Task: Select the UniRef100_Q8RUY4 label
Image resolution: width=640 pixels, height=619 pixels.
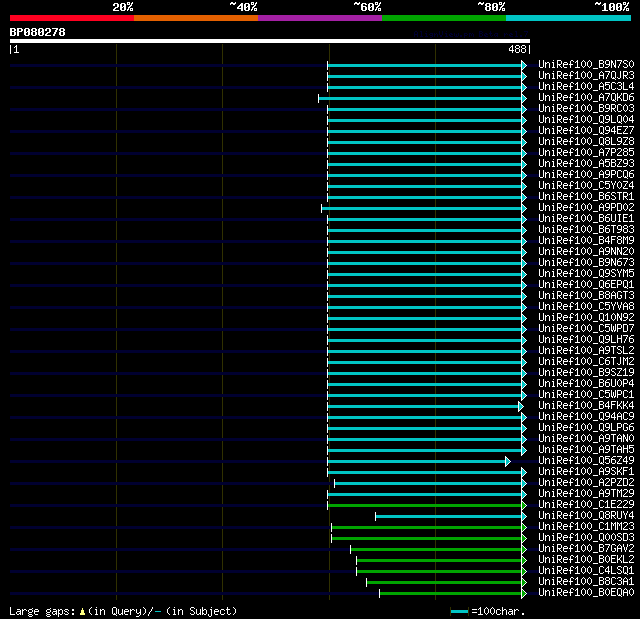Action: click(586, 516)
